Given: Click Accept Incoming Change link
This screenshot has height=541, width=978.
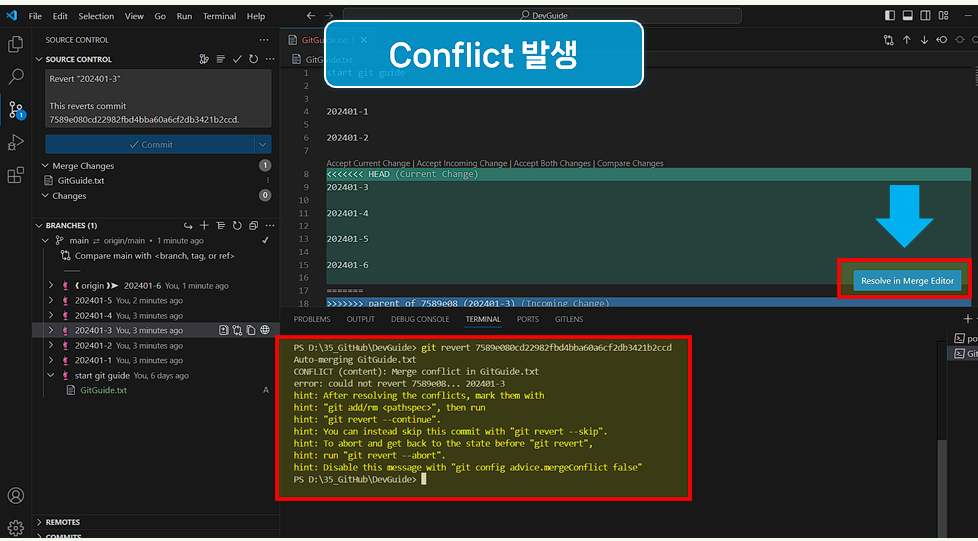Looking at the screenshot, I should click(x=462, y=163).
